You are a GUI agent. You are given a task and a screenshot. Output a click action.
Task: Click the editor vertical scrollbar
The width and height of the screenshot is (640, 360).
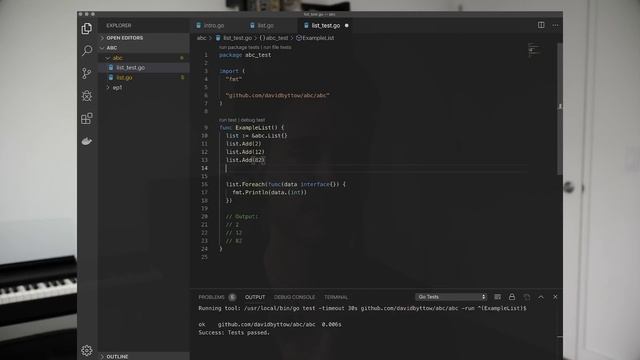pyautogui.click(x=560, y=108)
